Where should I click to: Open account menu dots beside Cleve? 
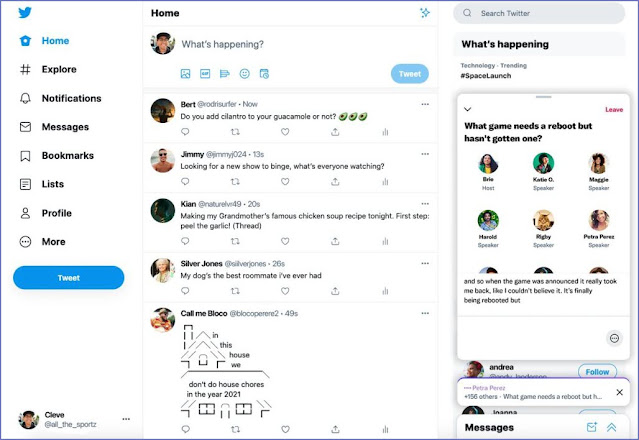coord(126,419)
